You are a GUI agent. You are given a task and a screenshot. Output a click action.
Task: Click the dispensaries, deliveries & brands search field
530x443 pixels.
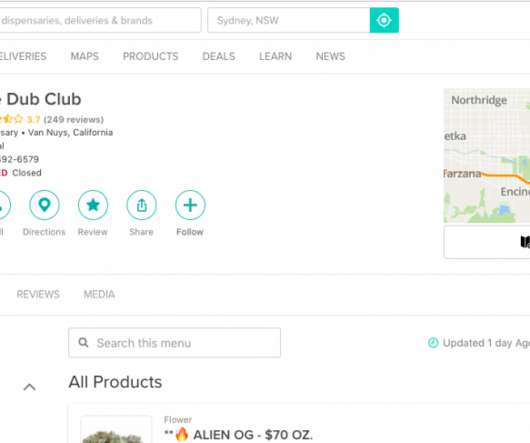click(100, 20)
